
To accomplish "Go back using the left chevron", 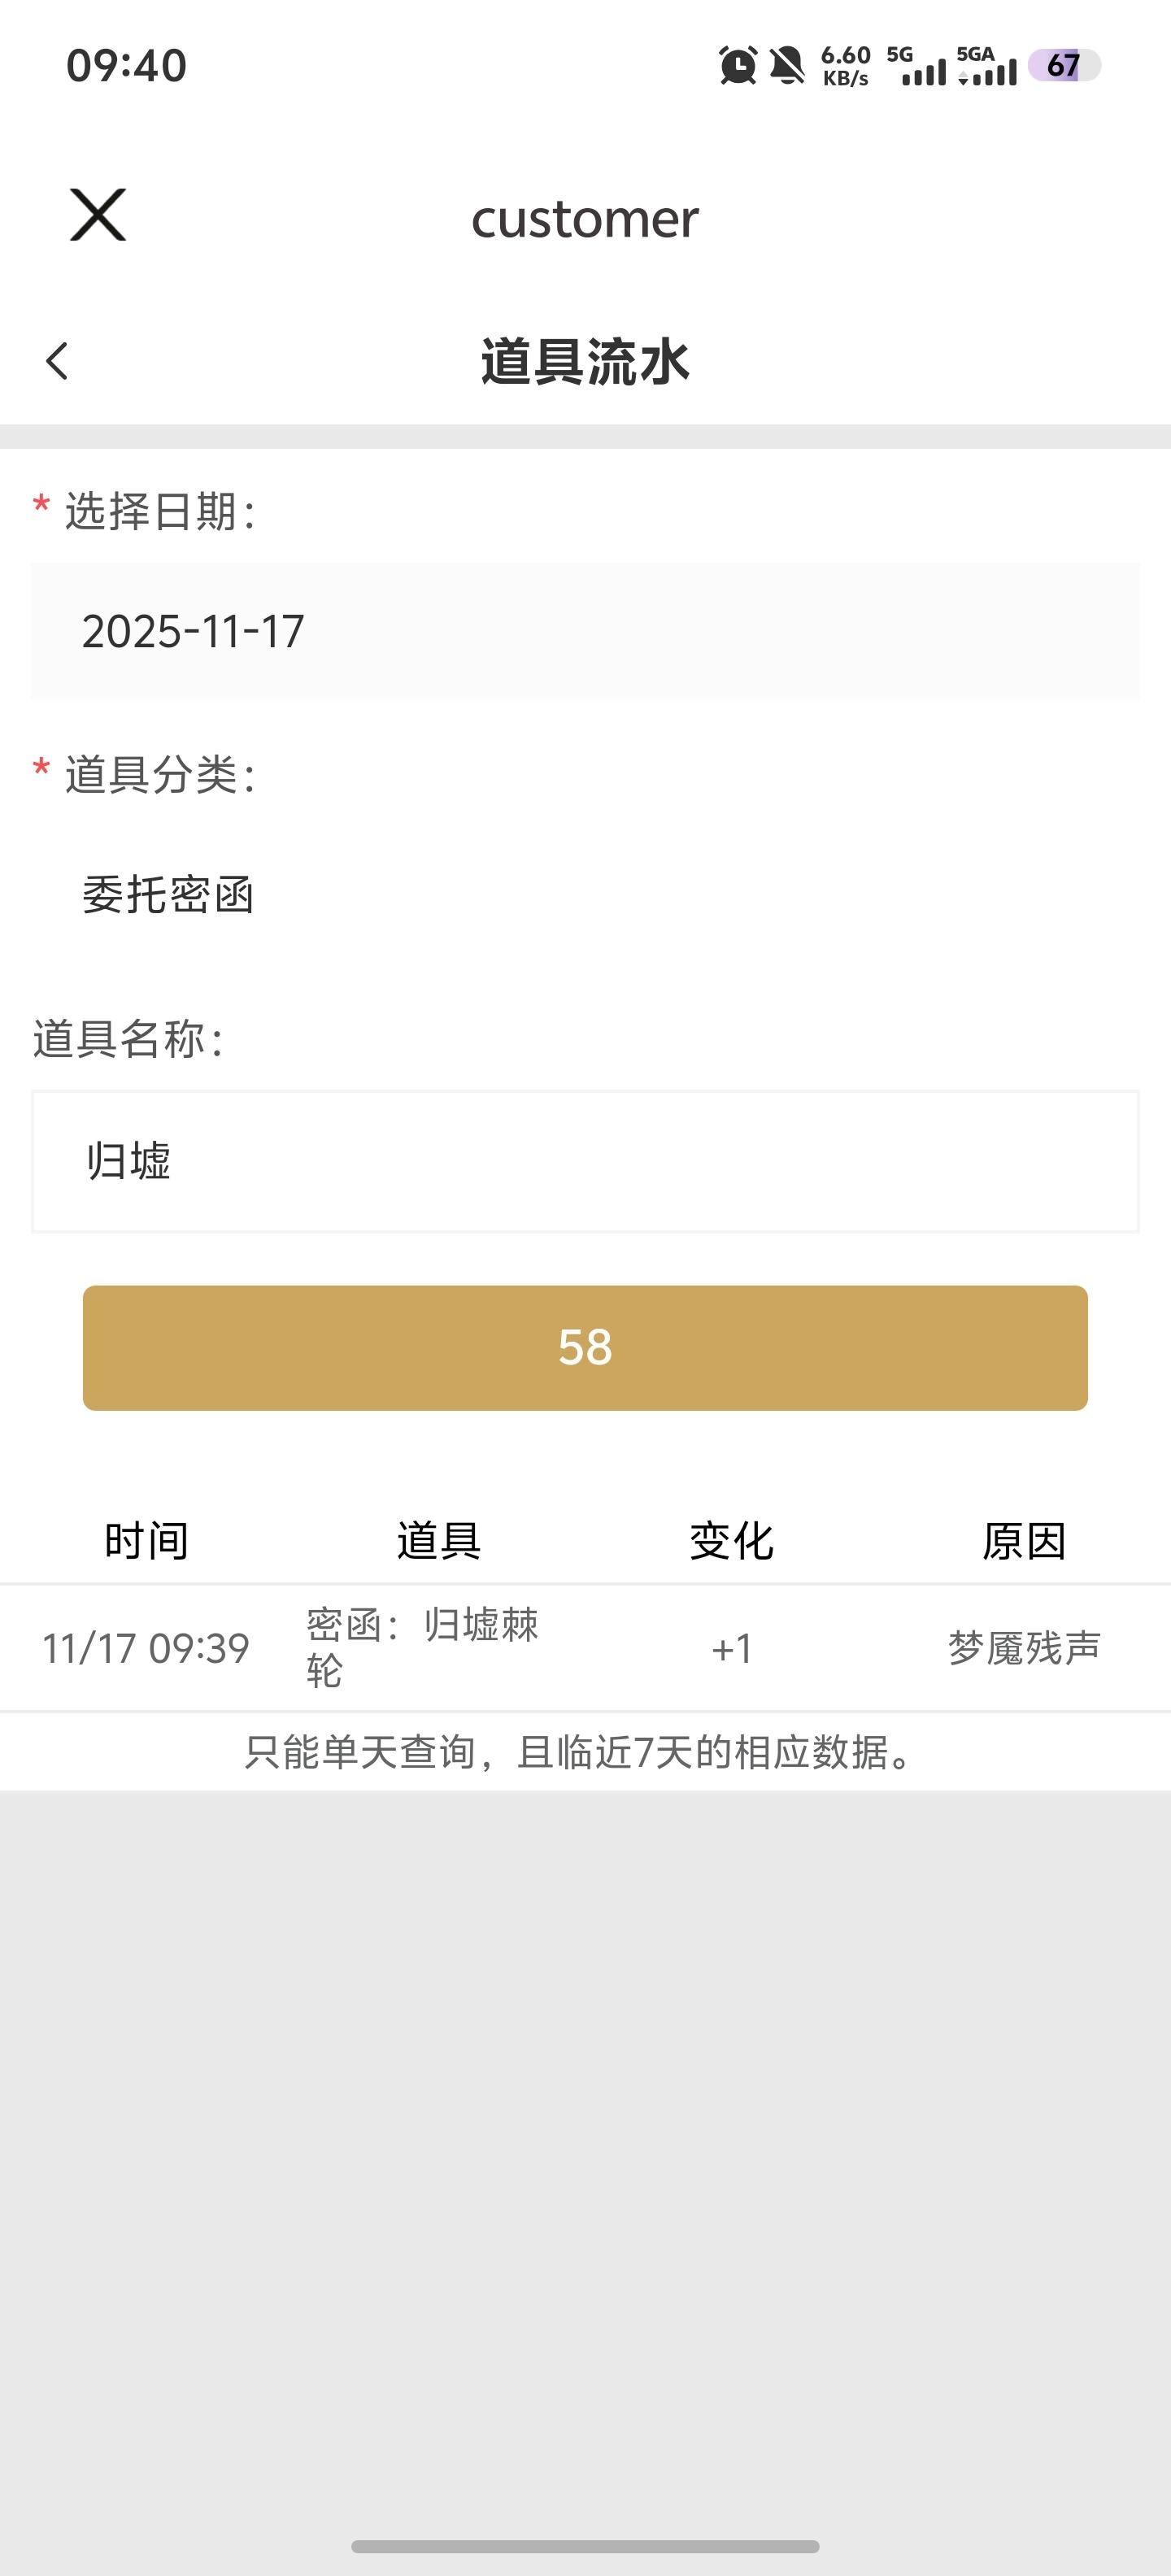I will [x=57, y=361].
